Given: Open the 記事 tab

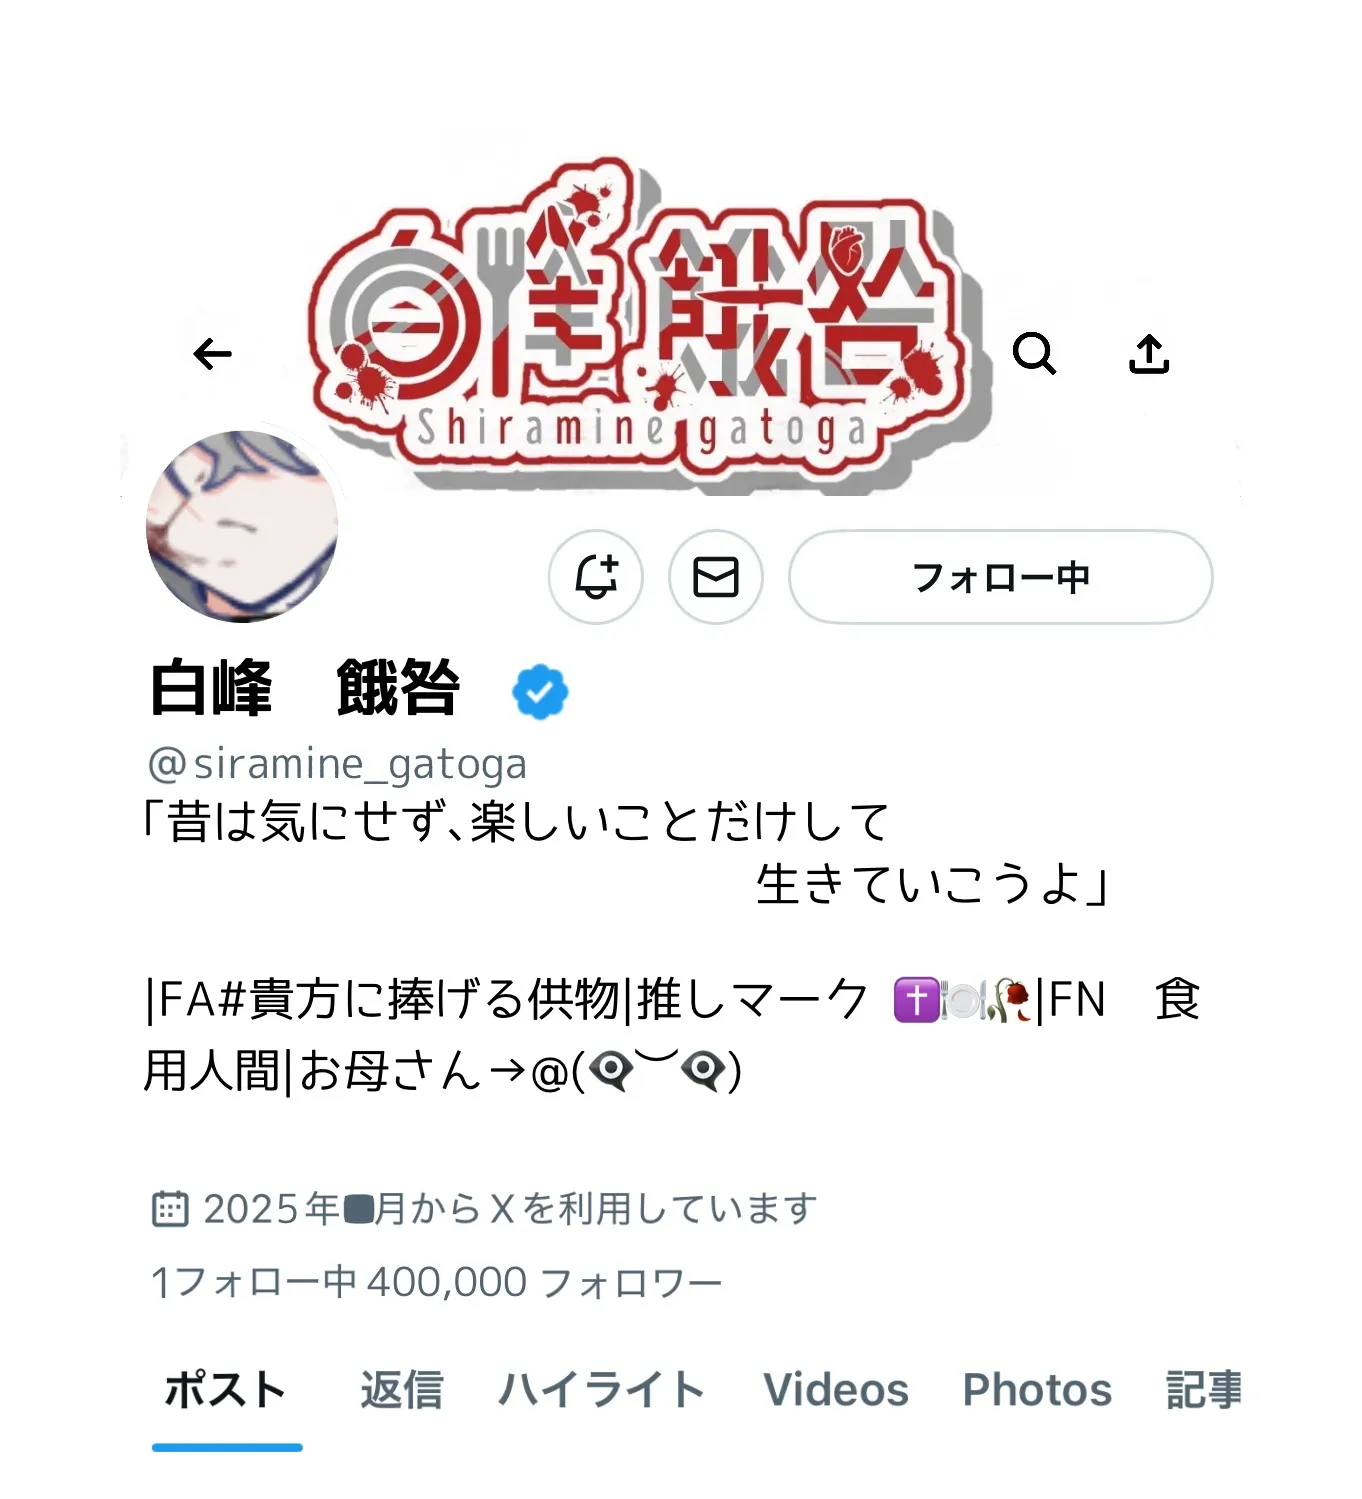Looking at the screenshot, I should click(x=1204, y=1390).
